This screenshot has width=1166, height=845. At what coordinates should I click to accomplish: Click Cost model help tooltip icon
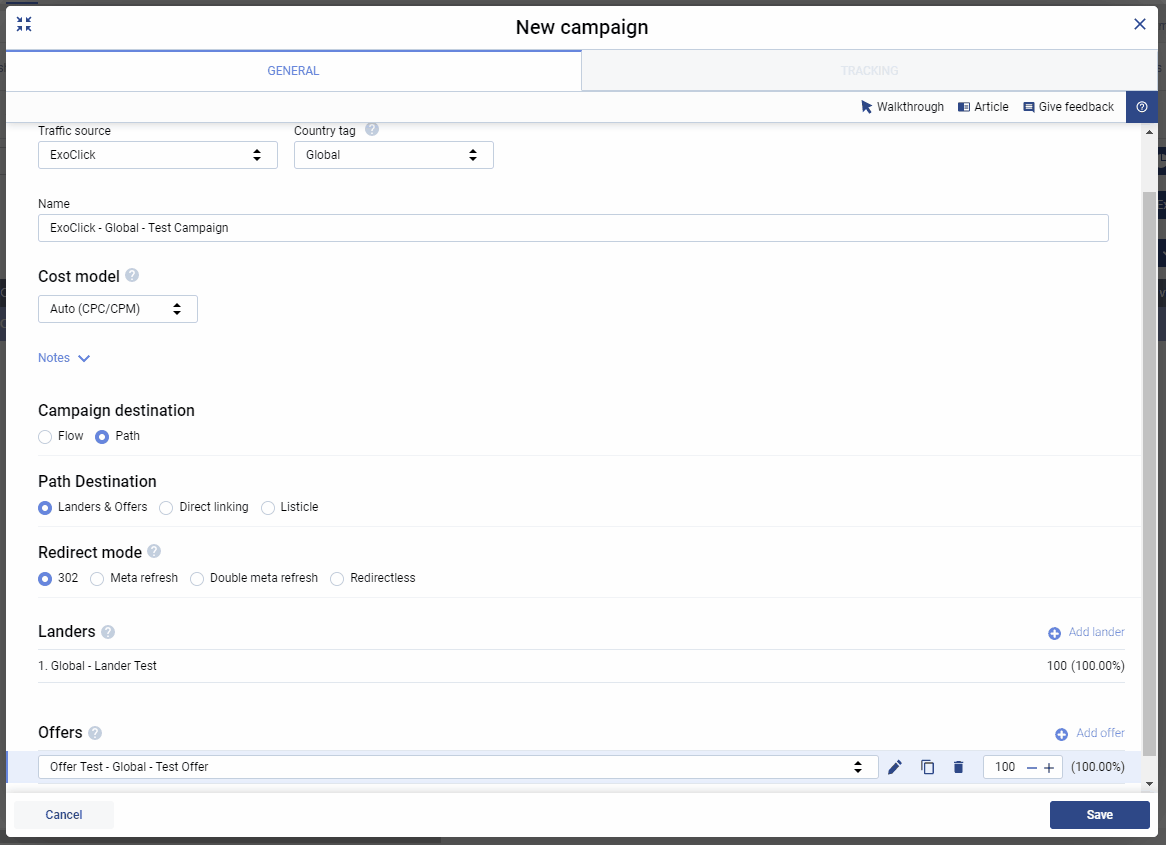pyautogui.click(x=132, y=276)
